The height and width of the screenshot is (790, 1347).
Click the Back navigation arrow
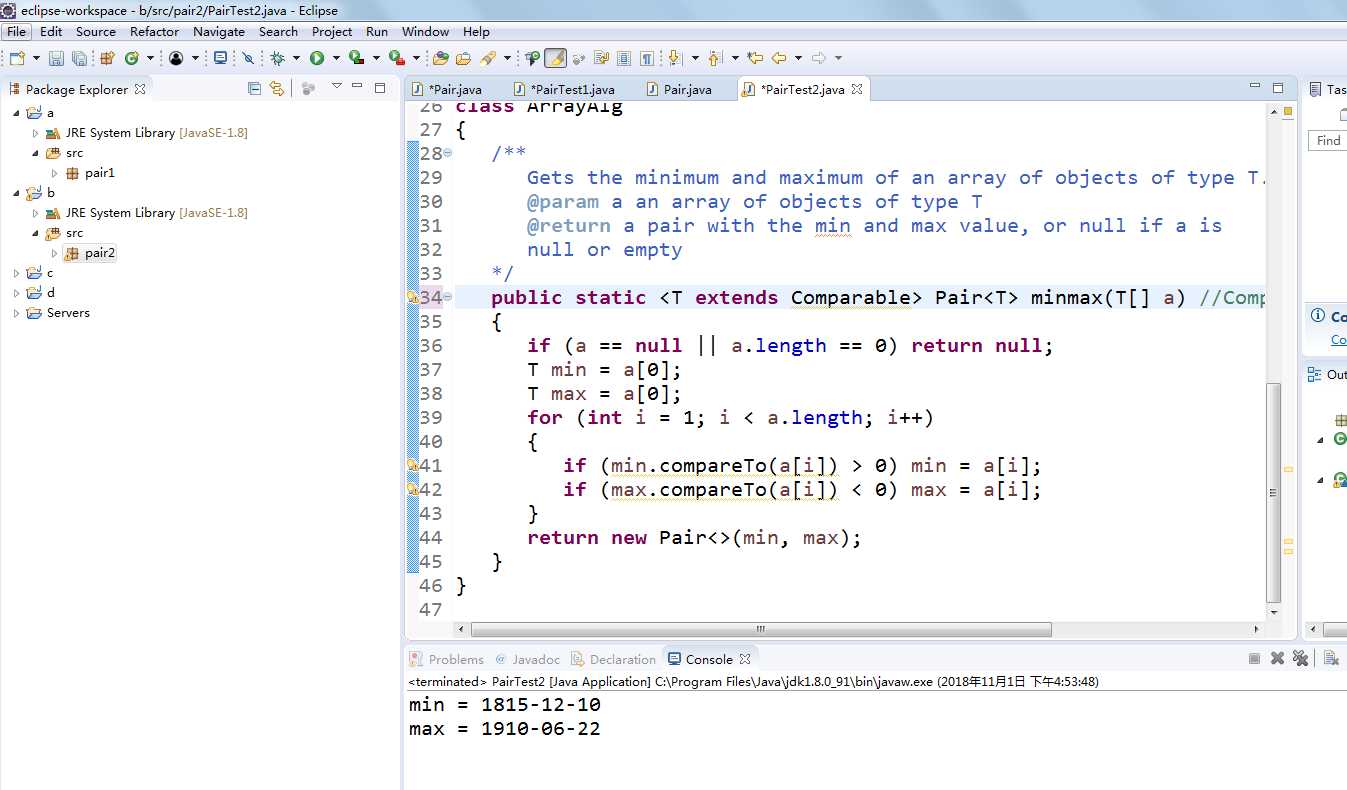tap(778, 58)
